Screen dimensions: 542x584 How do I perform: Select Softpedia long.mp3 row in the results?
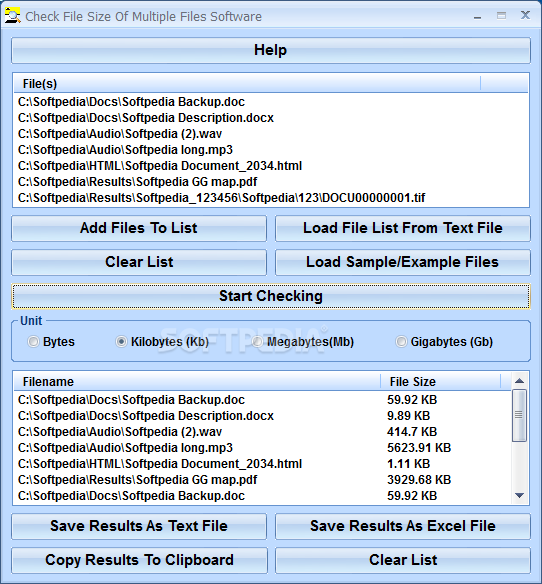263,448
